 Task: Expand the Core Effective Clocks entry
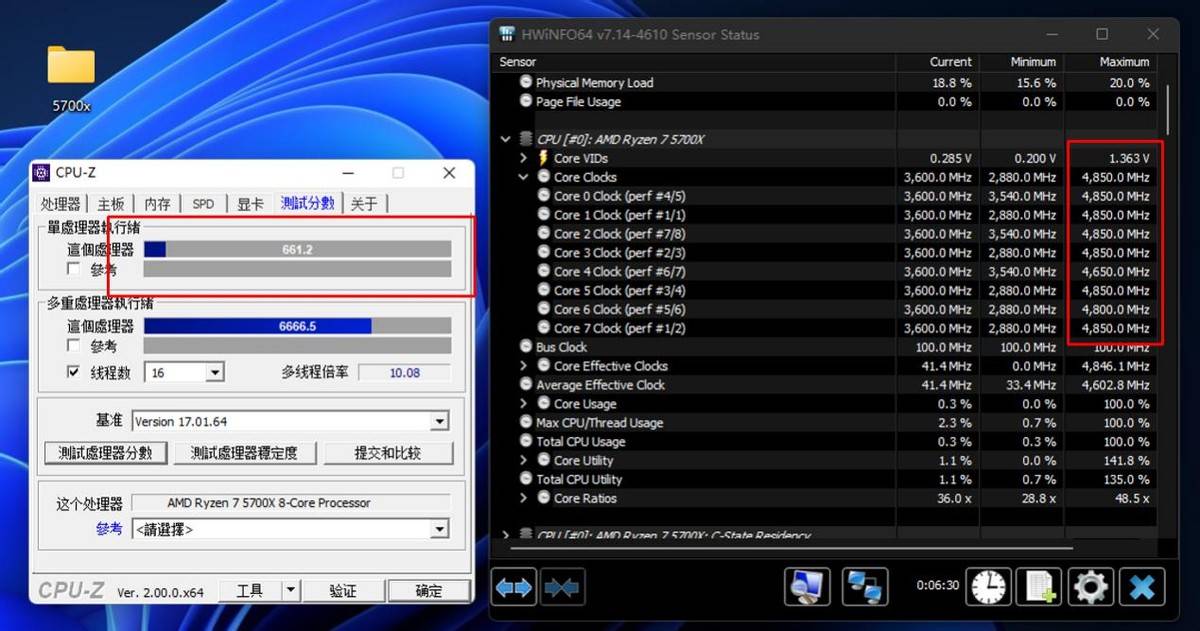(x=524, y=366)
